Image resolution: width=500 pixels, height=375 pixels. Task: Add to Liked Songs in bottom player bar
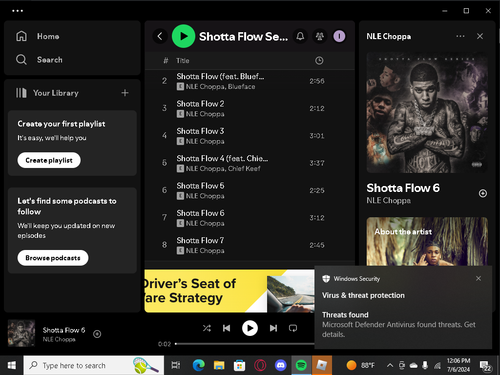pos(97,334)
